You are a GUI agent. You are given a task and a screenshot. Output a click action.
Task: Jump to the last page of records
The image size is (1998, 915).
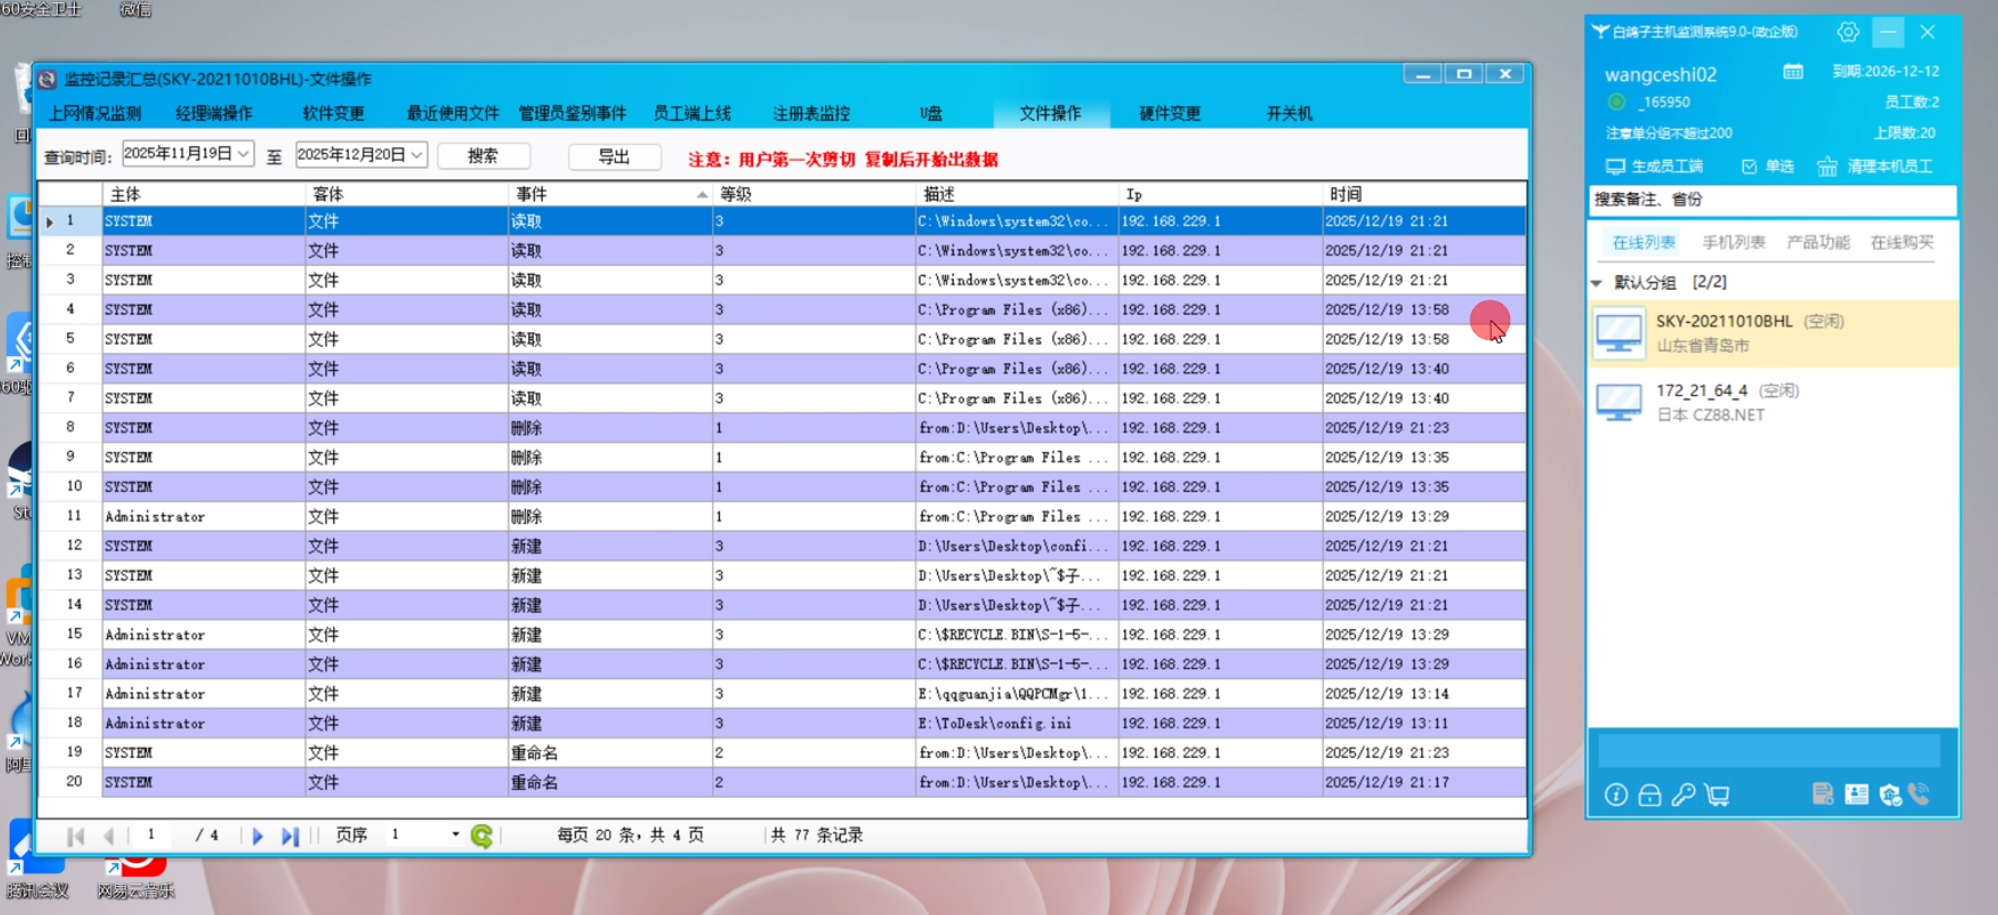pos(289,836)
